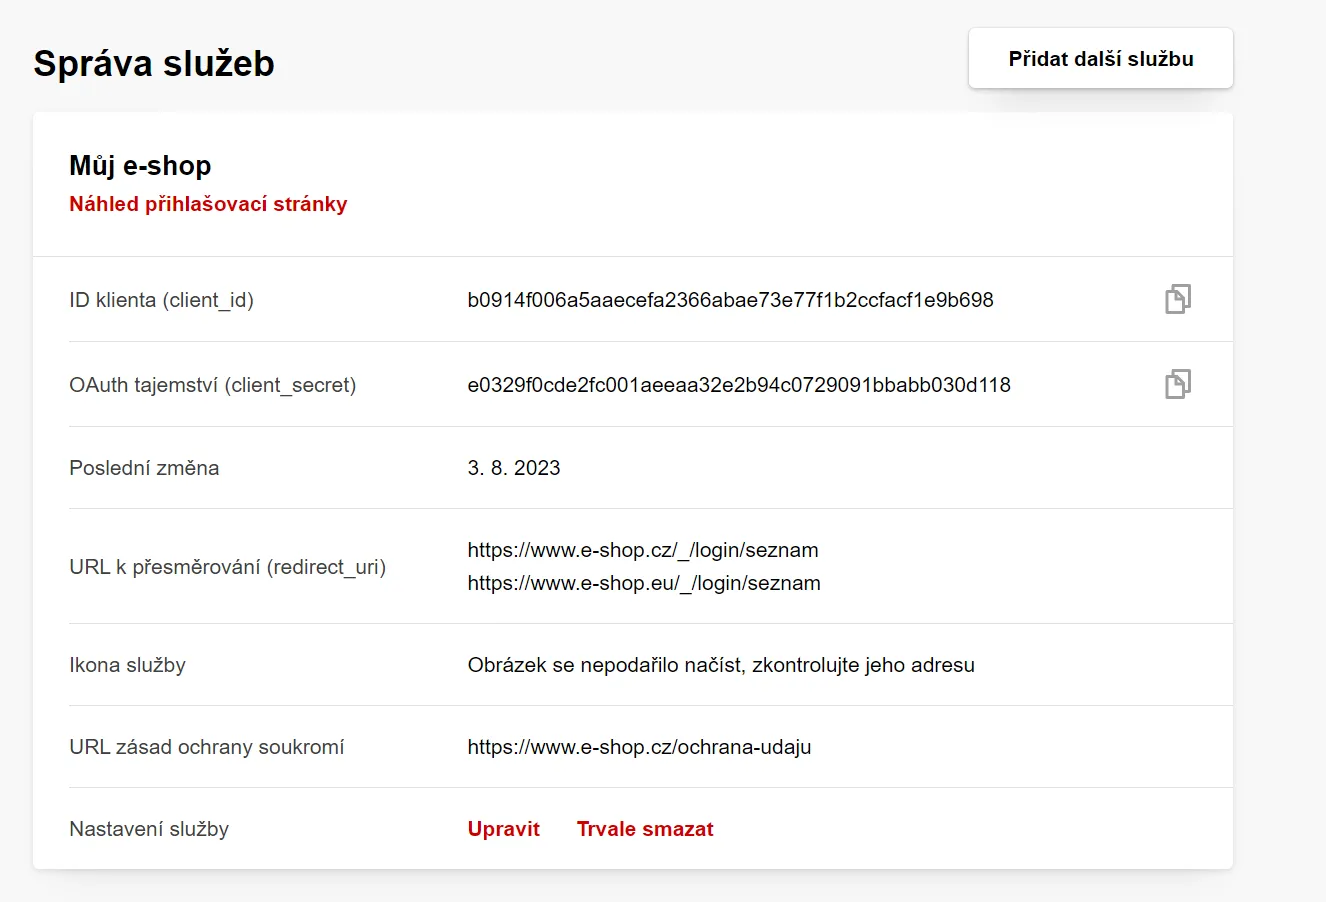Click the Přidat další službu button
1326x902 pixels.
pos(1101,59)
